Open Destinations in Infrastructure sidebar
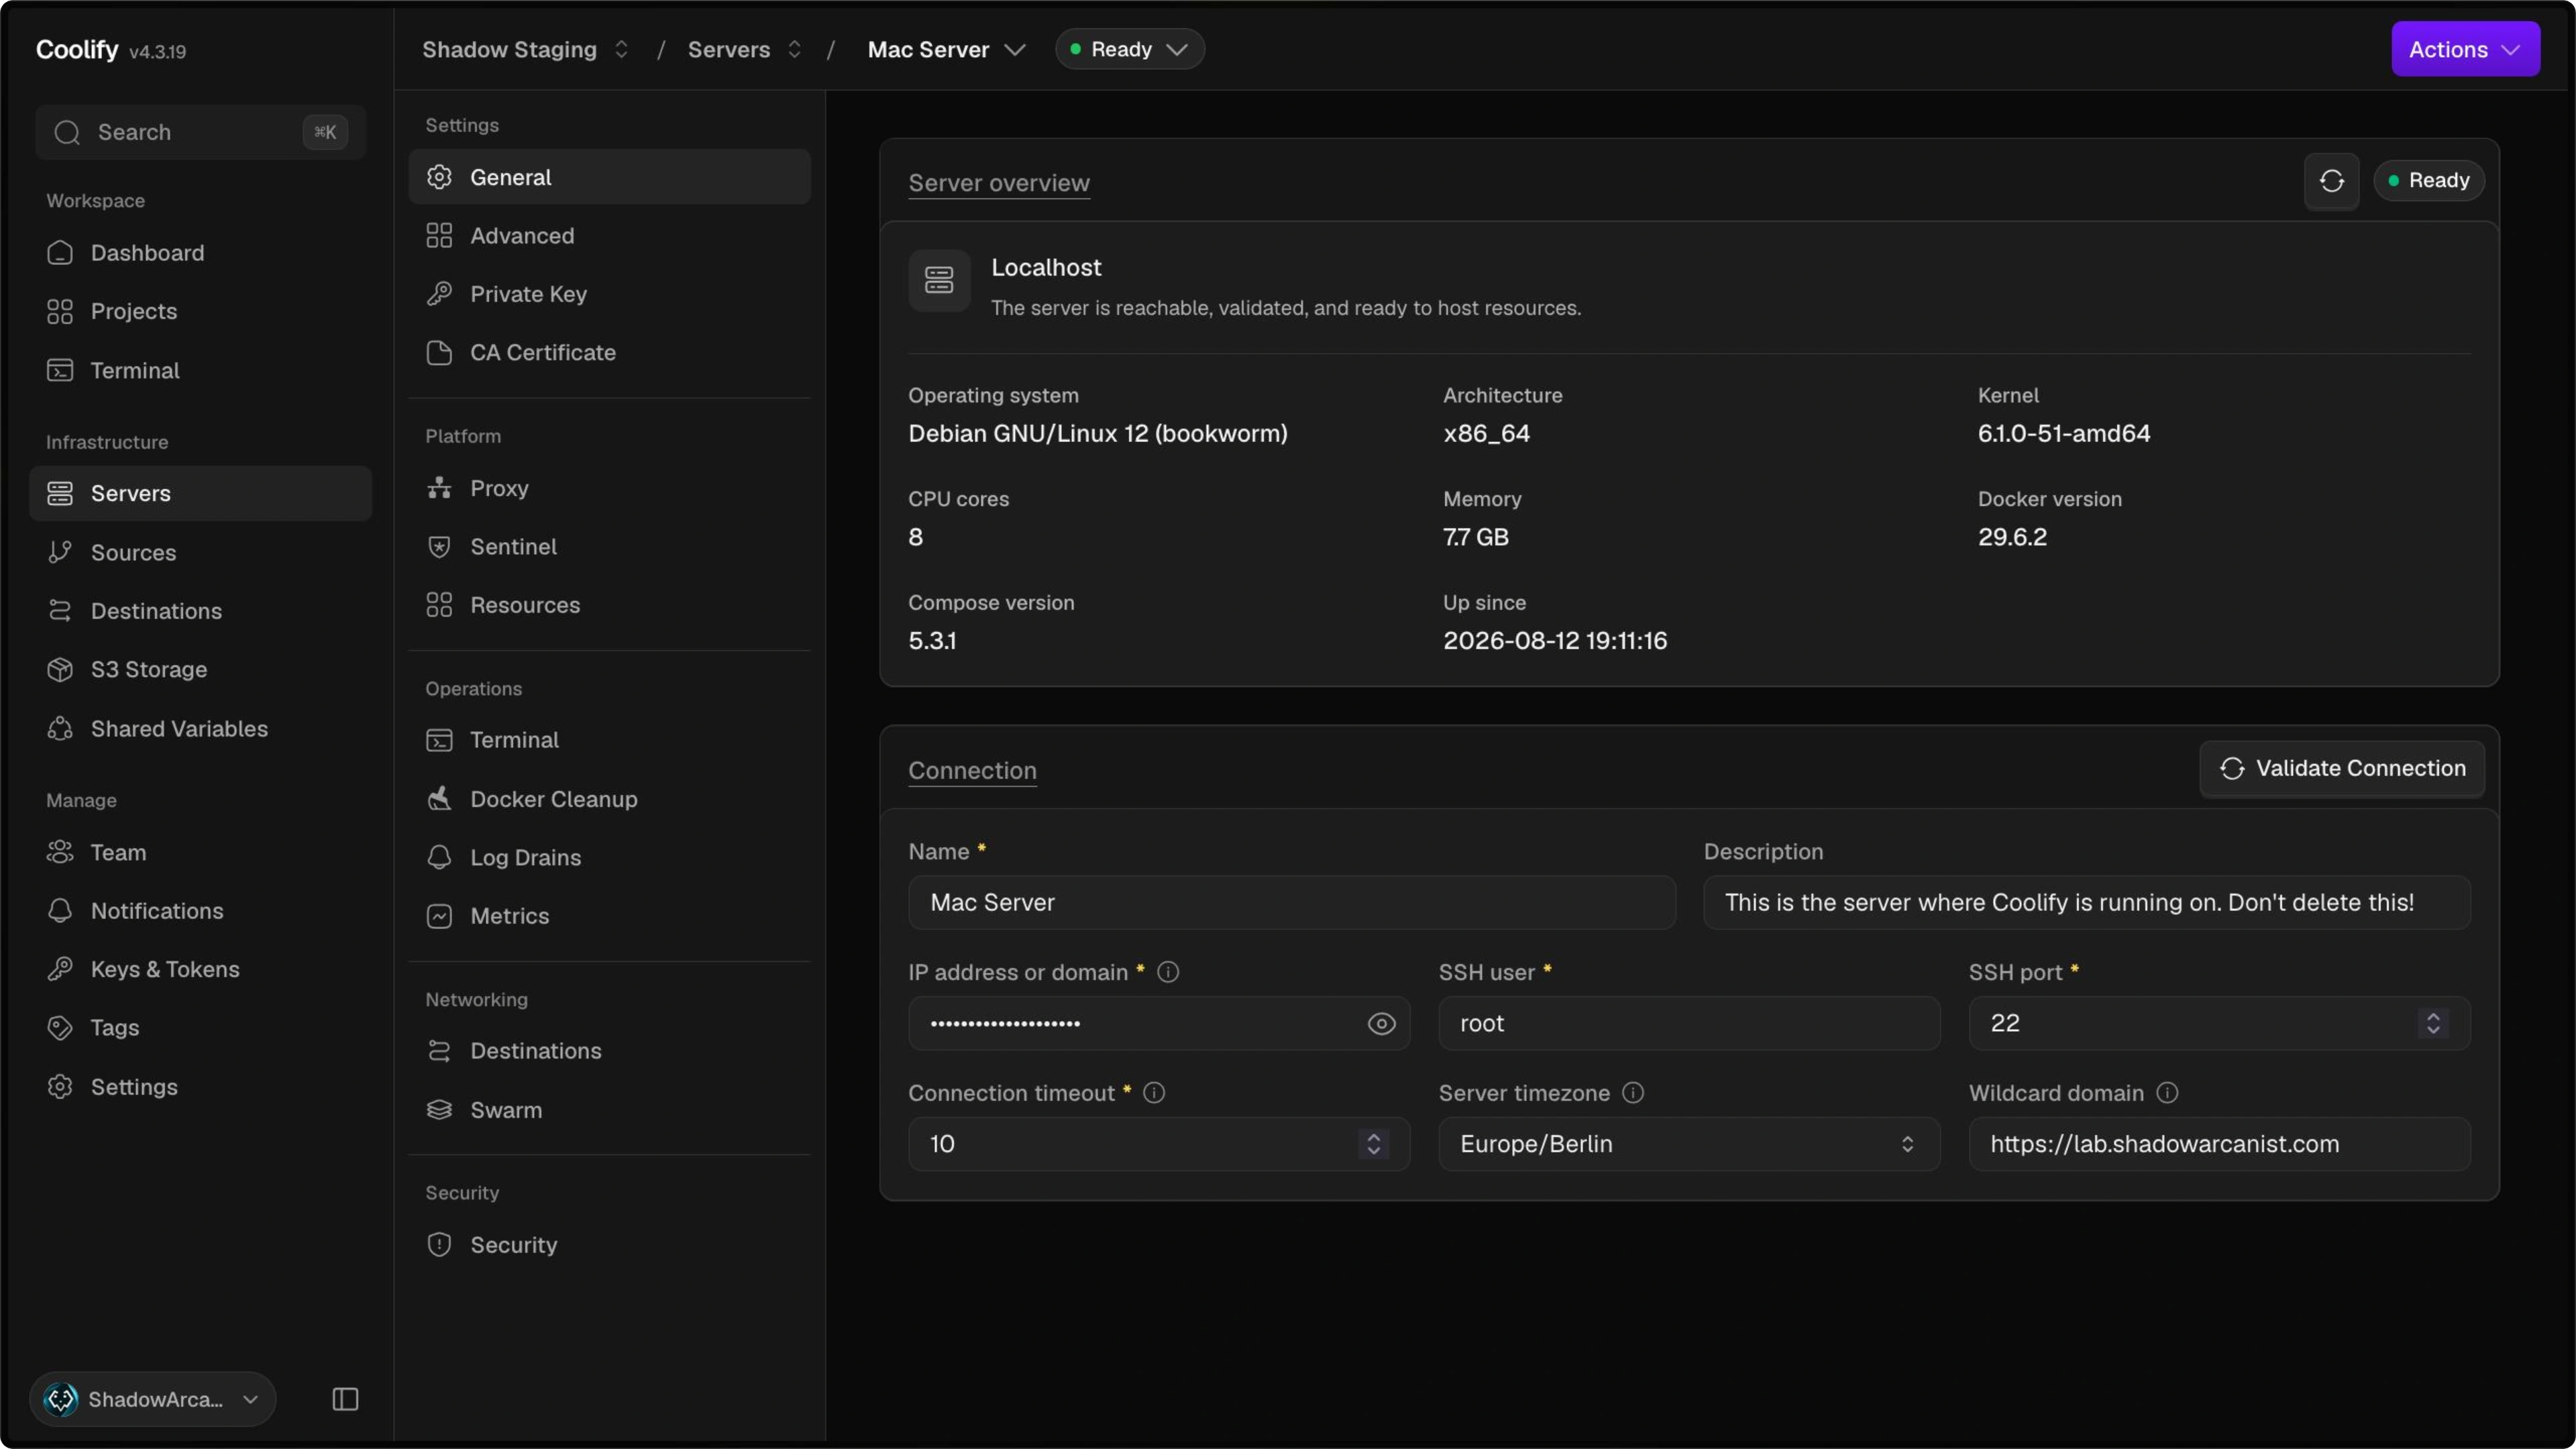 coord(200,611)
